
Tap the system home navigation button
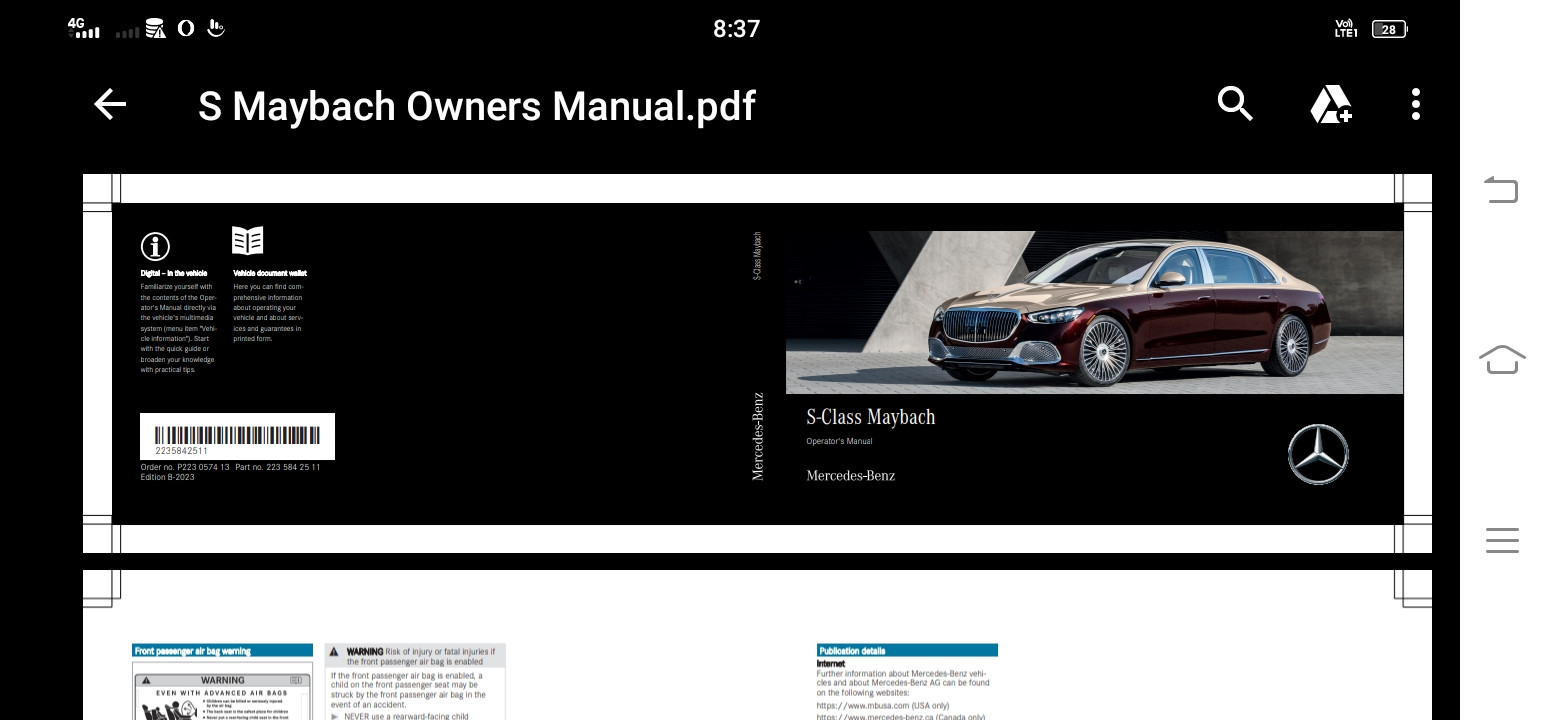1501,359
